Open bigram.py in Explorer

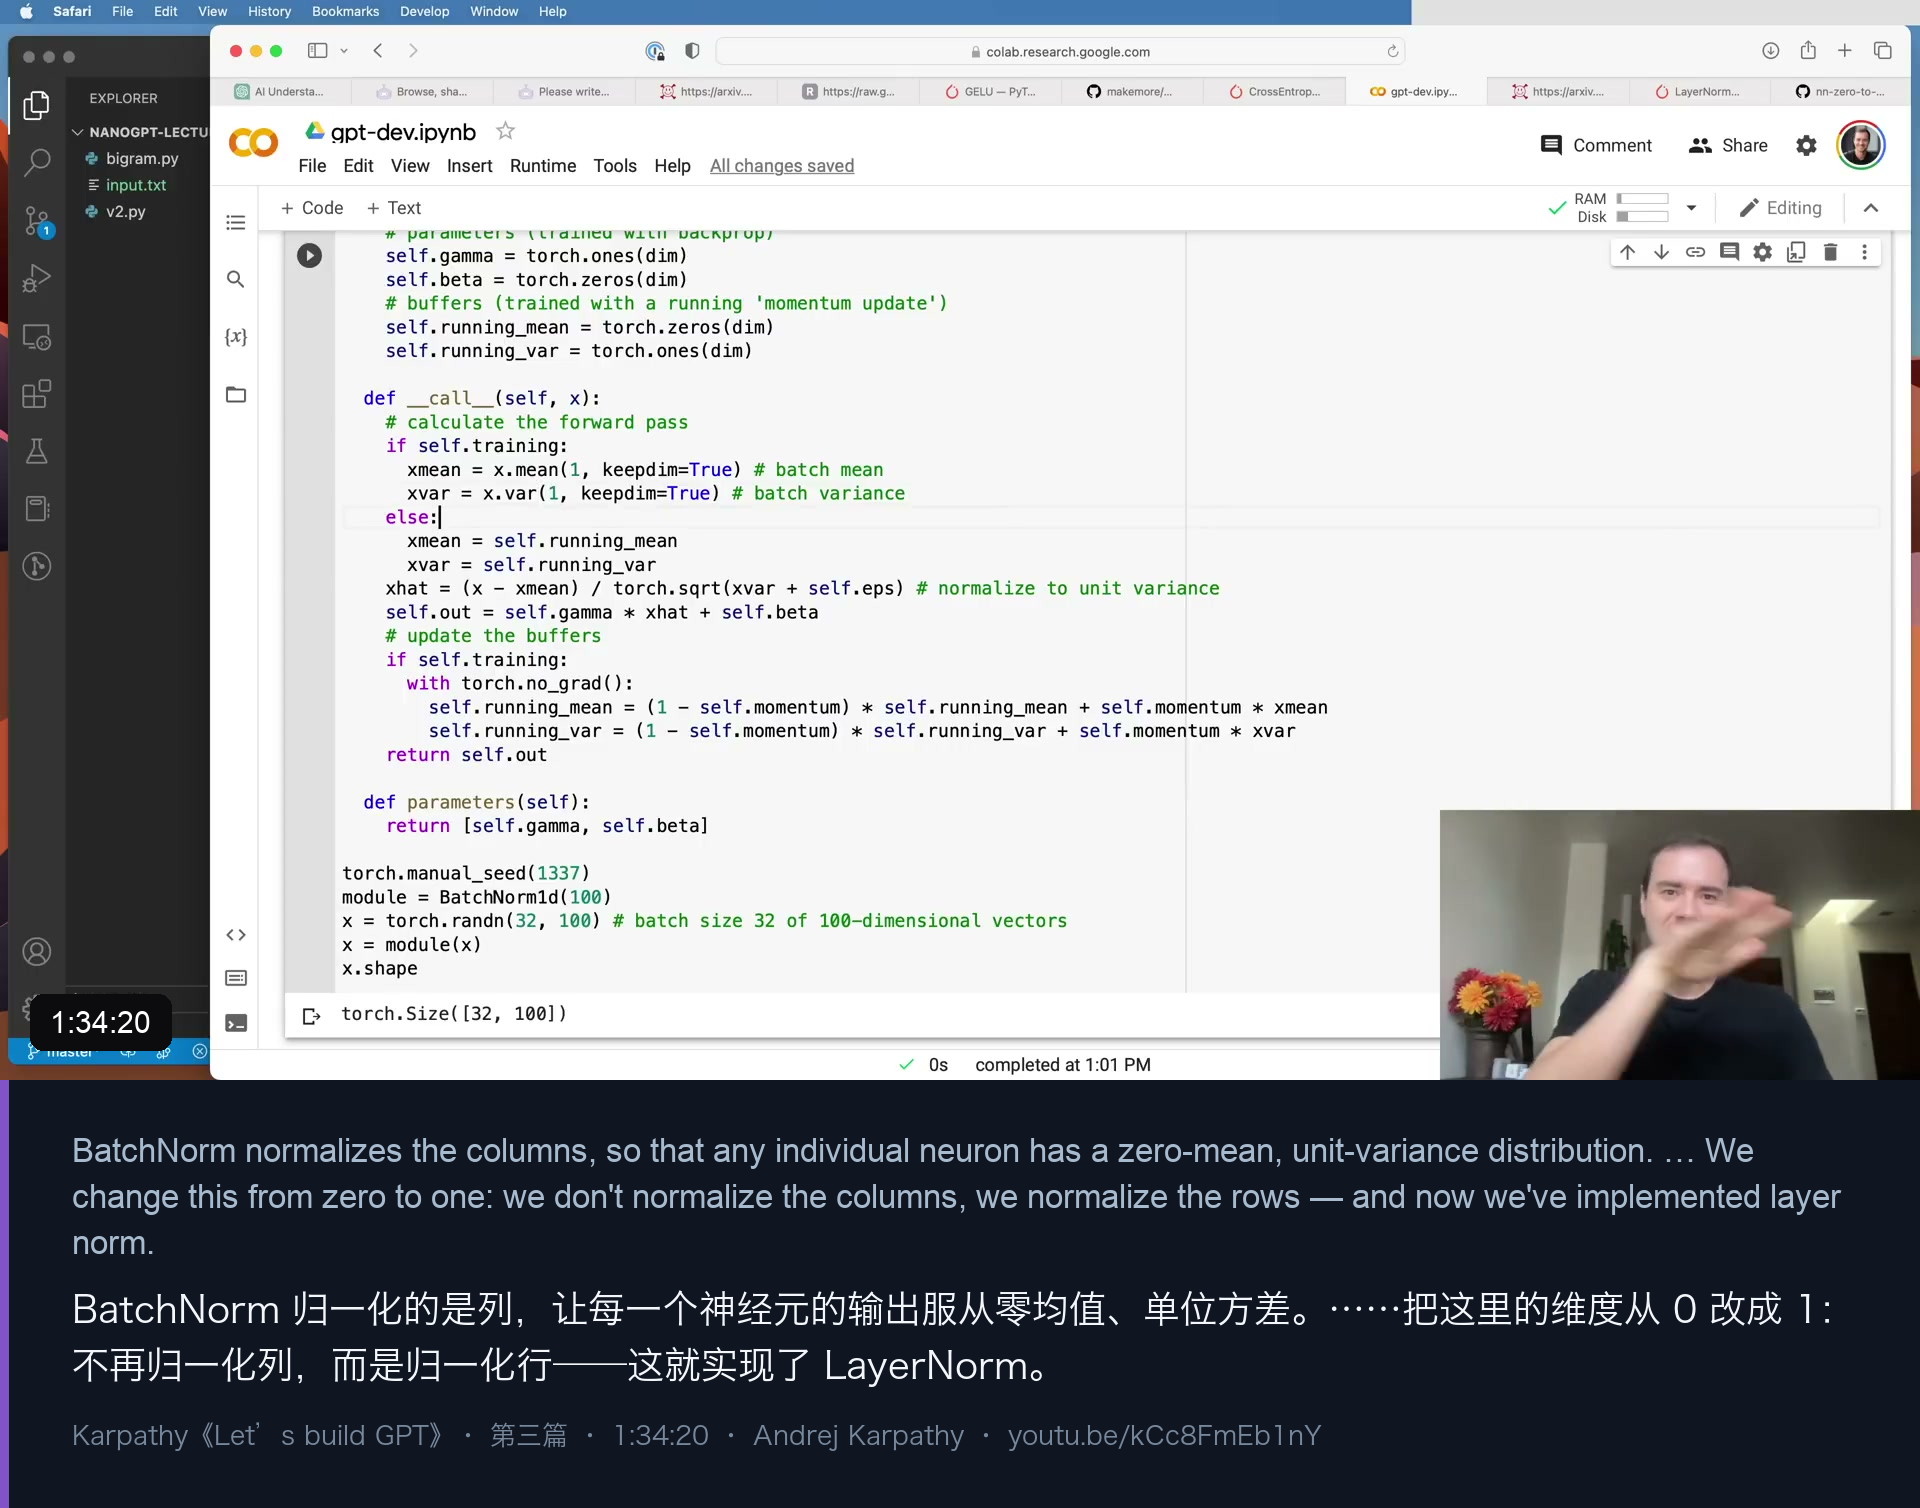click(141, 158)
